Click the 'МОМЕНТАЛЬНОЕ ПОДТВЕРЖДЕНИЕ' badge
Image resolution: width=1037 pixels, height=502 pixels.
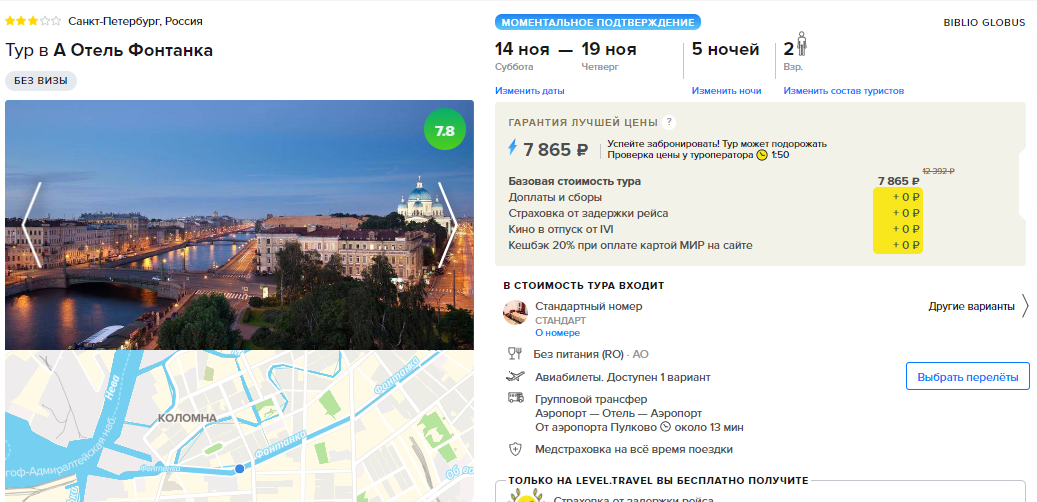coord(598,22)
